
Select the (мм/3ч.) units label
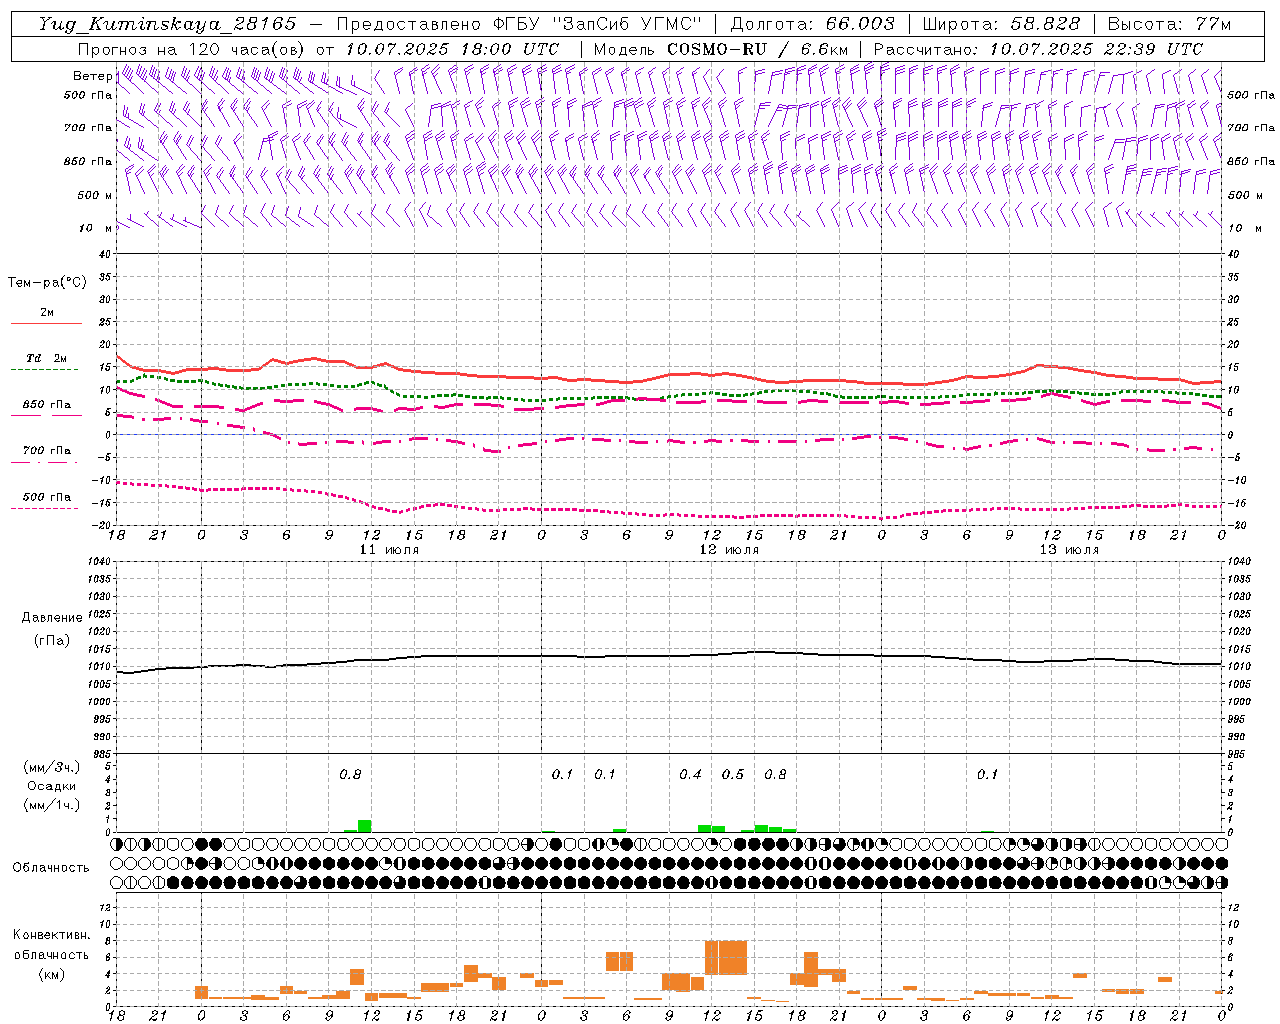(x=52, y=767)
